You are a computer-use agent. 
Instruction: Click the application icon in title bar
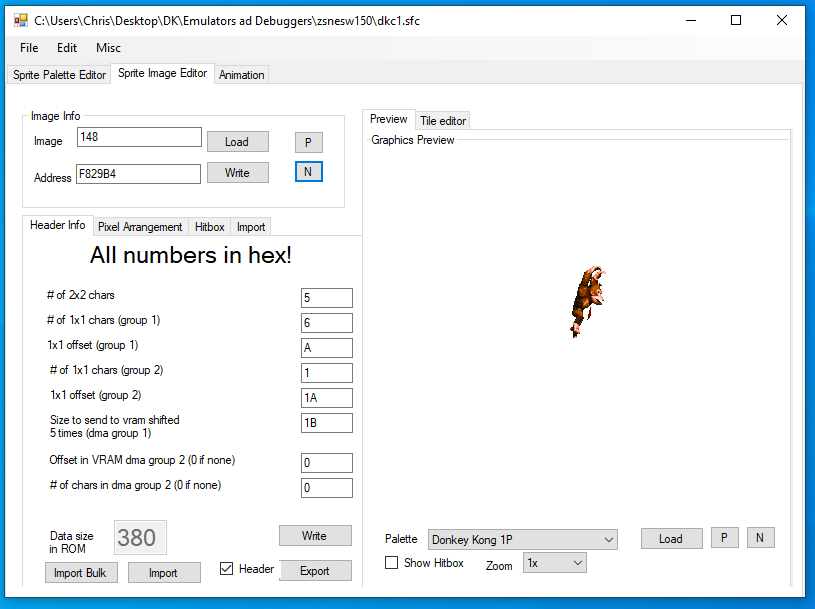click(20, 20)
